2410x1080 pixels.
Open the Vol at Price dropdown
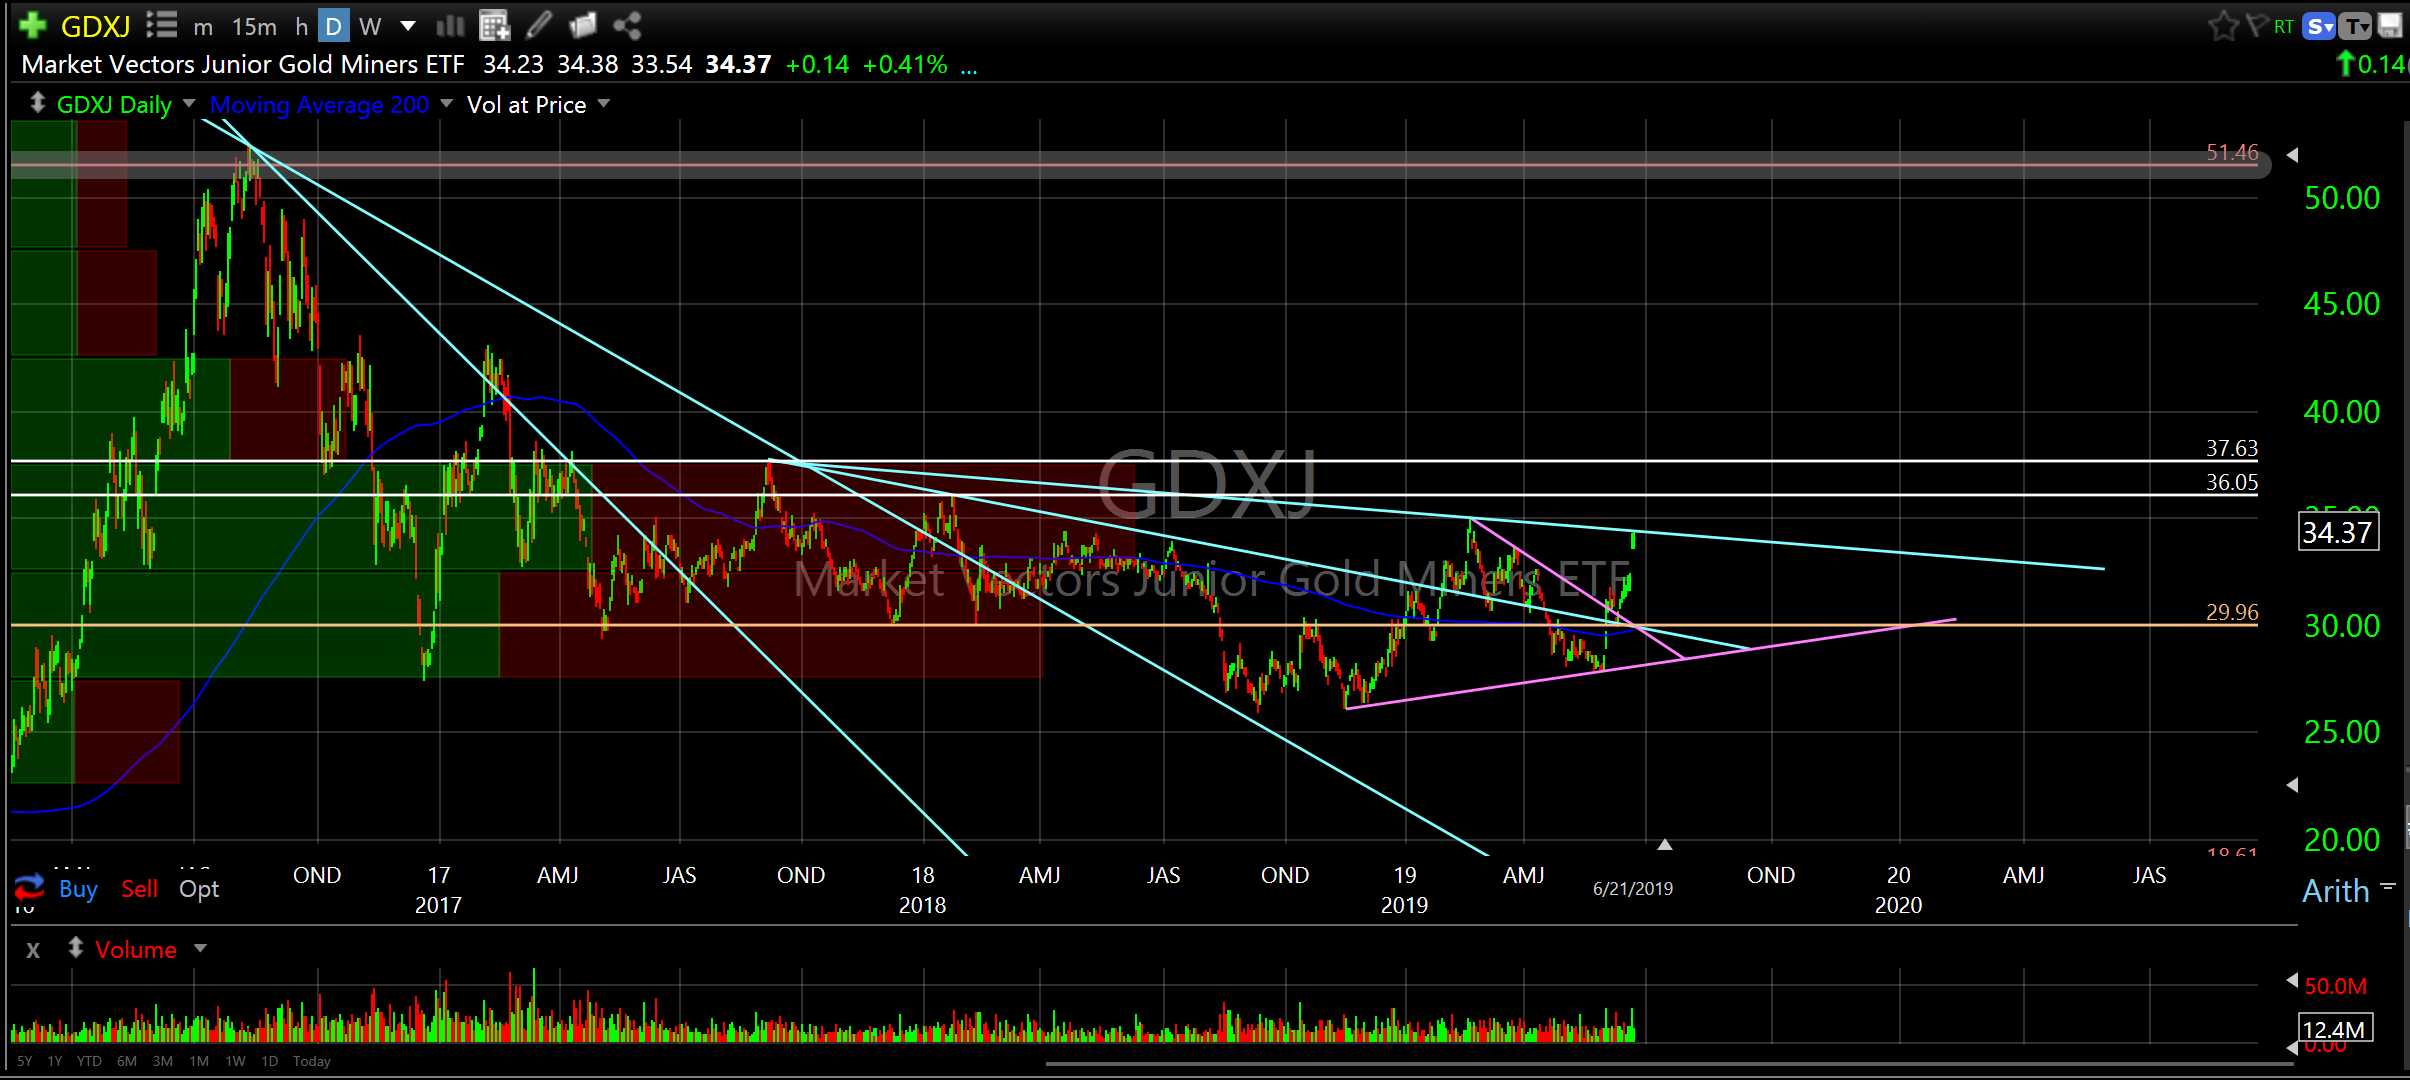(604, 104)
